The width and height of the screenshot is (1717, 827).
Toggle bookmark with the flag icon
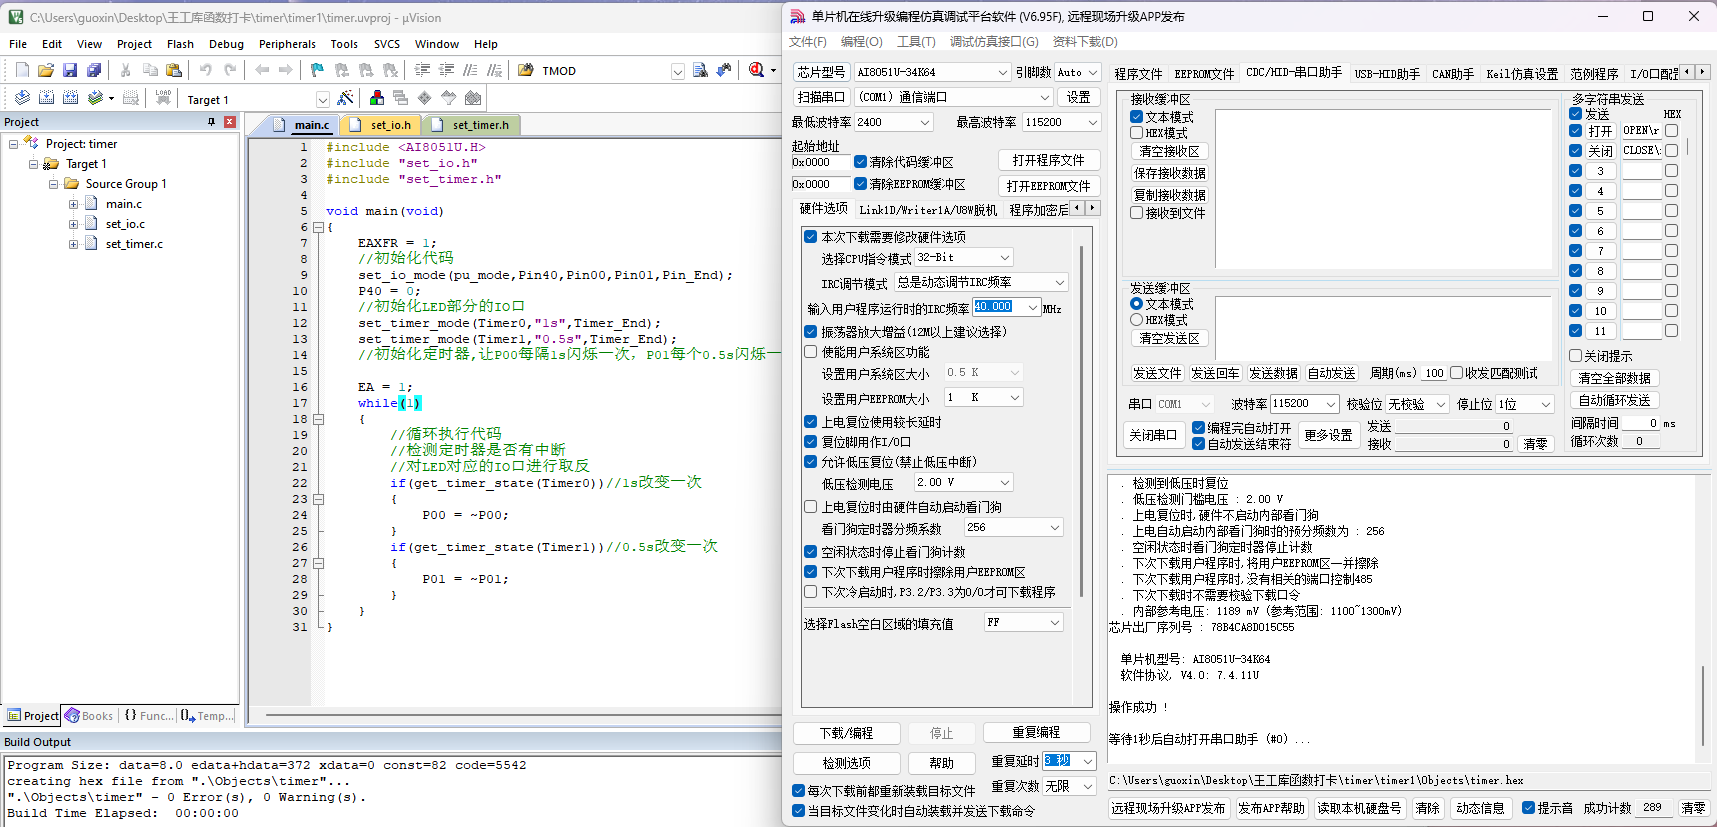(318, 70)
